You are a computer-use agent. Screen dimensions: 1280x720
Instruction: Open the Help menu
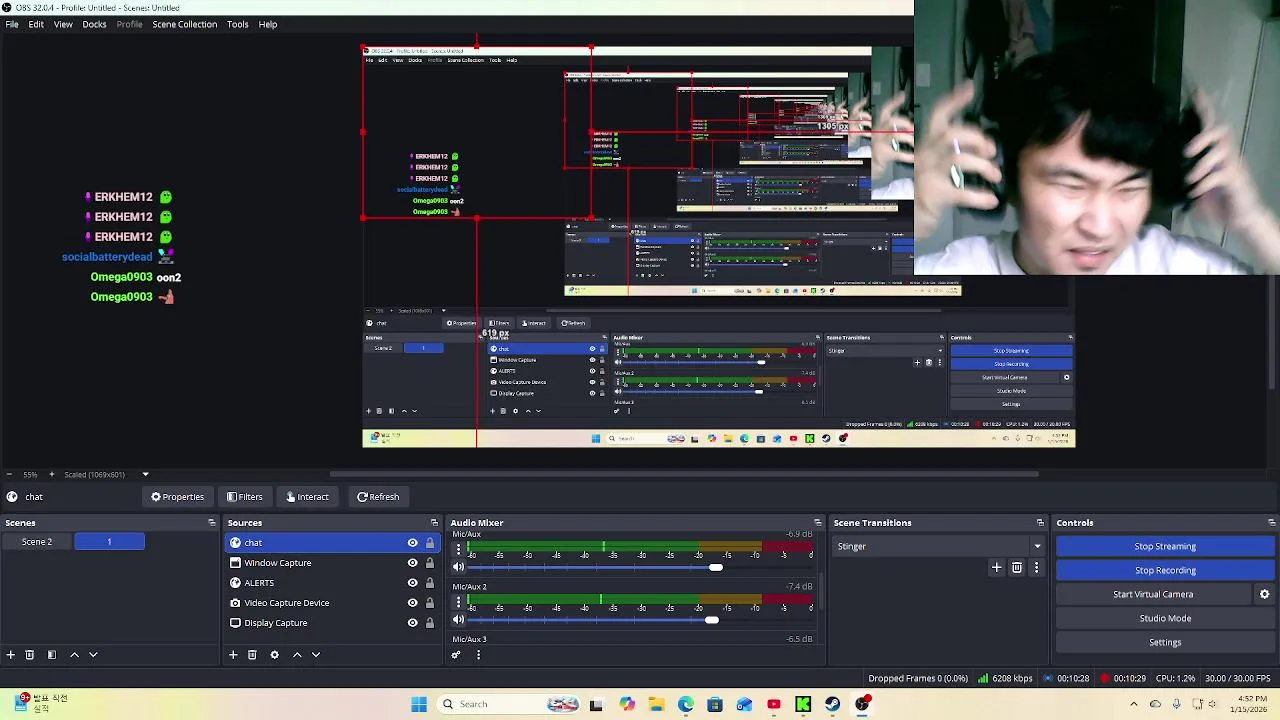268,24
